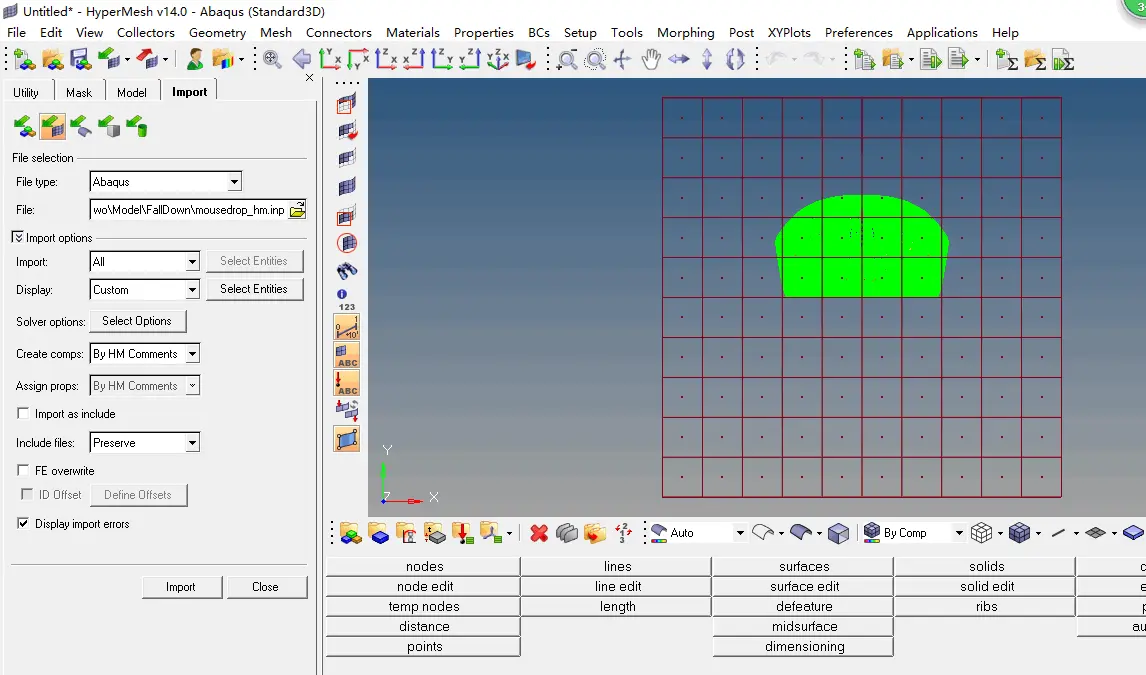Click the XY Top Plane View icon
This screenshot has height=675, width=1146.
pyautogui.click(x=330, y=59)
